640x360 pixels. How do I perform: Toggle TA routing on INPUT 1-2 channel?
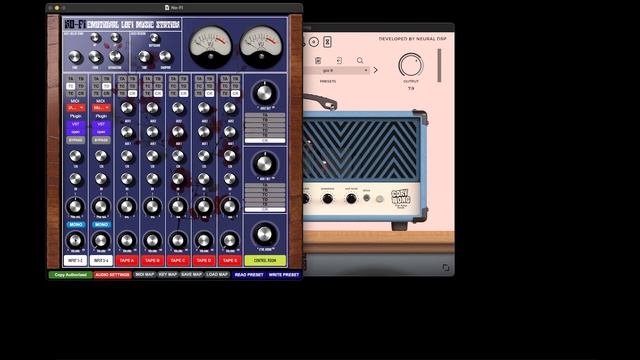[x=71, y=79]
